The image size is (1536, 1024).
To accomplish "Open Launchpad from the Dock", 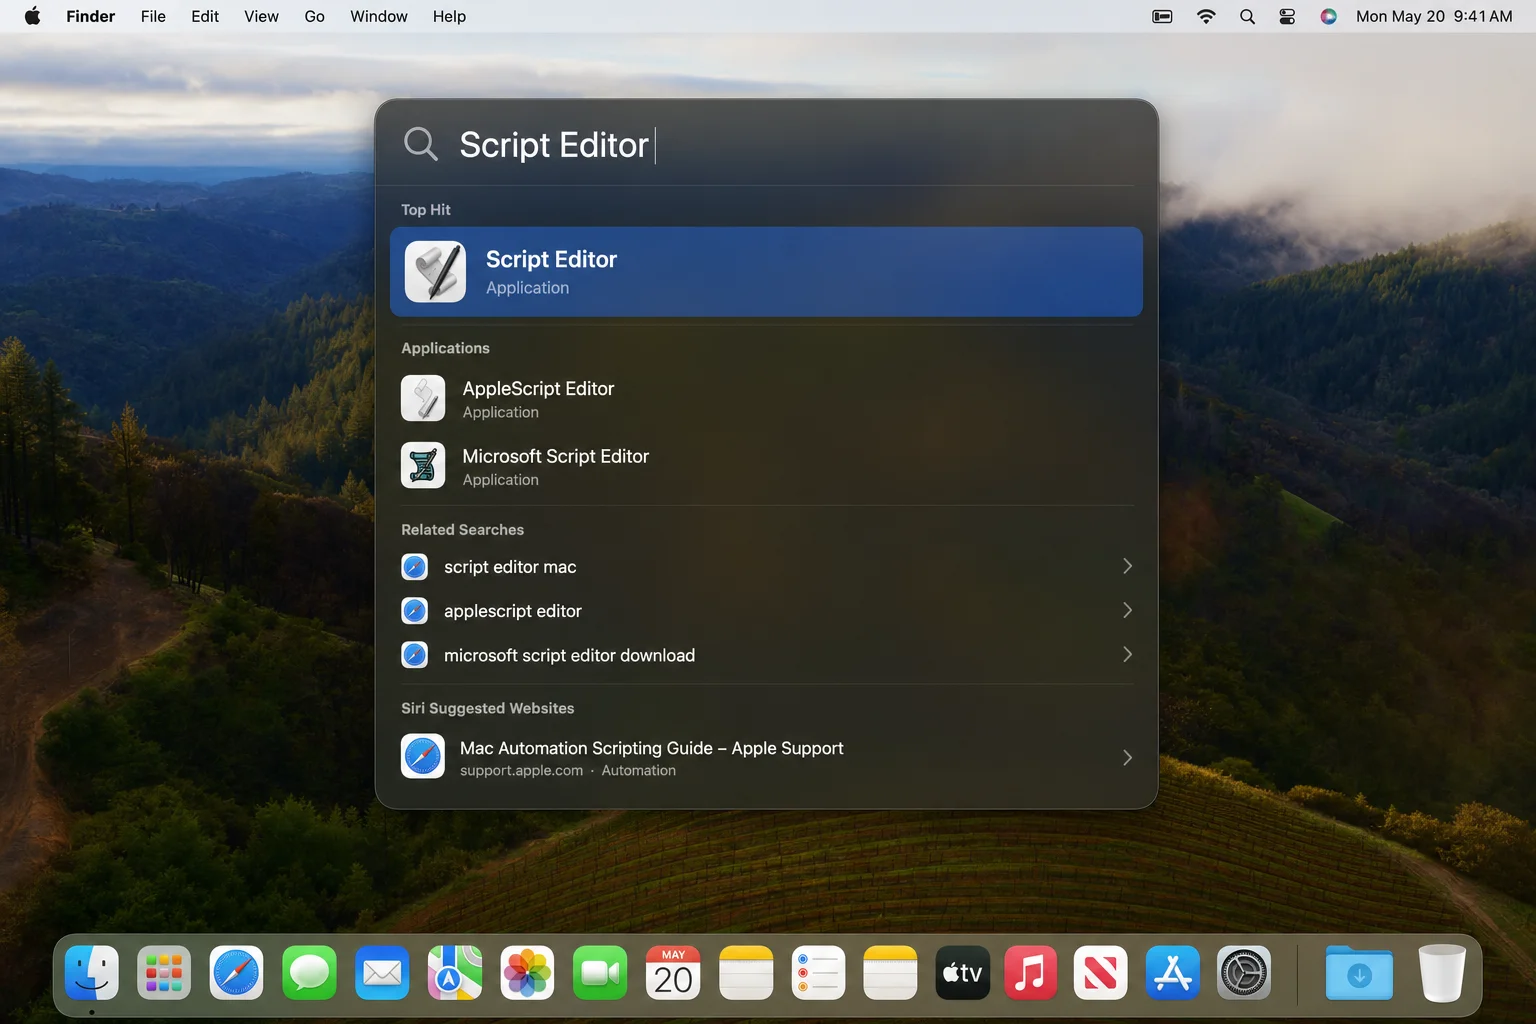I will point(164,973).
